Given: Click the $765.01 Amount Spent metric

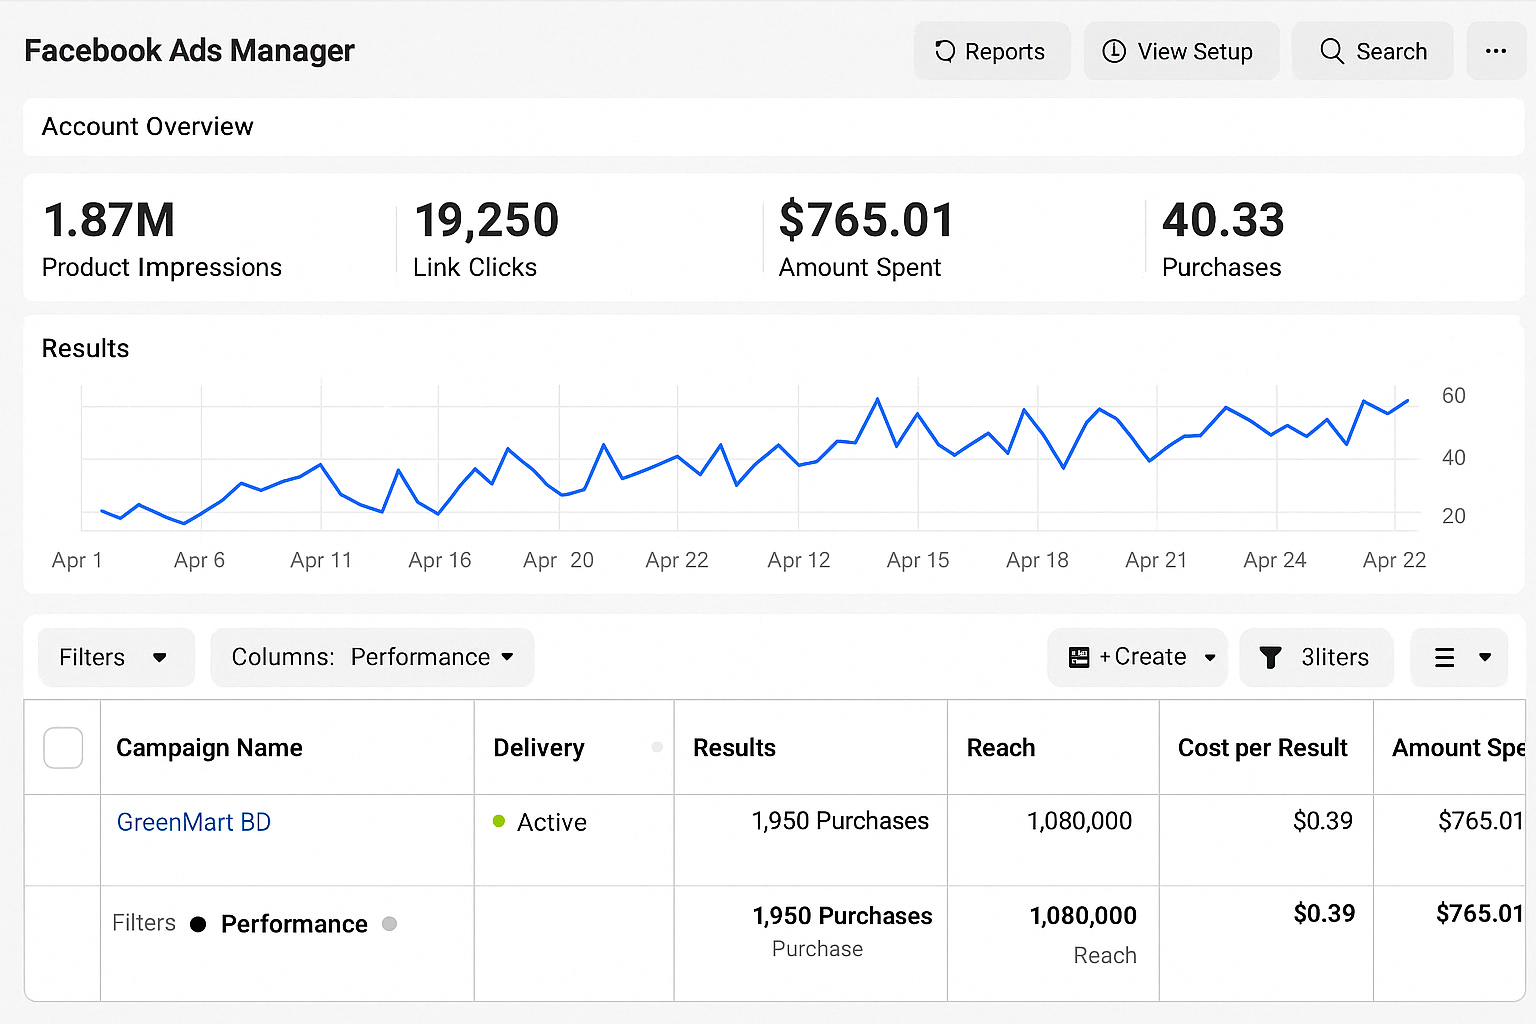Looking at the screenshot, I should tap(866, 239).
